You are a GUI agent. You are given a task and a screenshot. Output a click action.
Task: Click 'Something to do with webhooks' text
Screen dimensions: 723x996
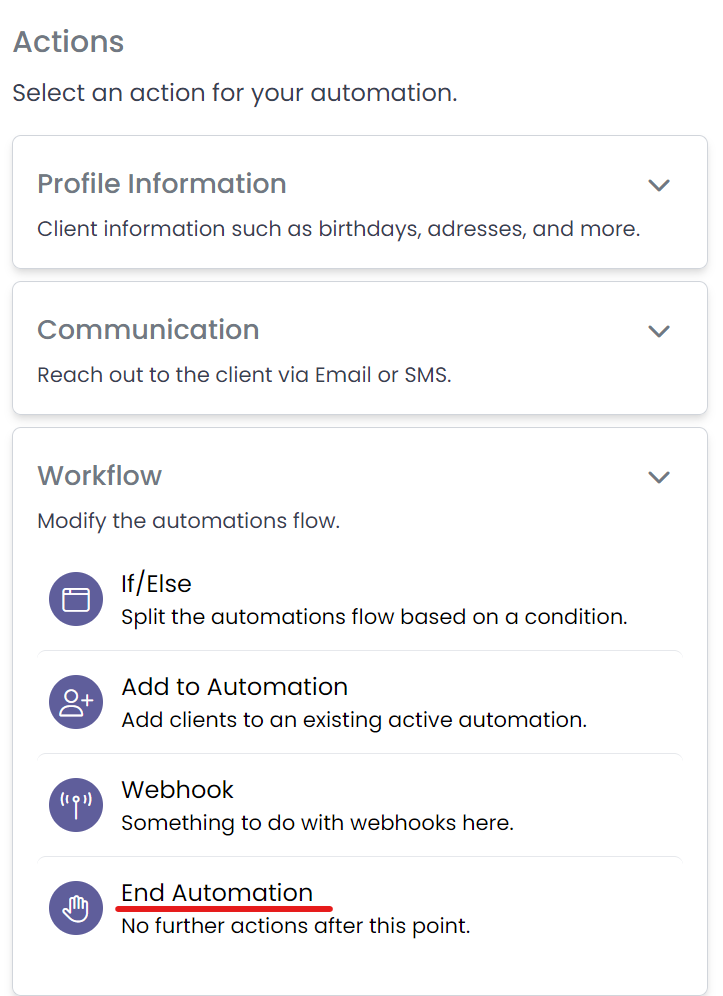pos(317,823)
